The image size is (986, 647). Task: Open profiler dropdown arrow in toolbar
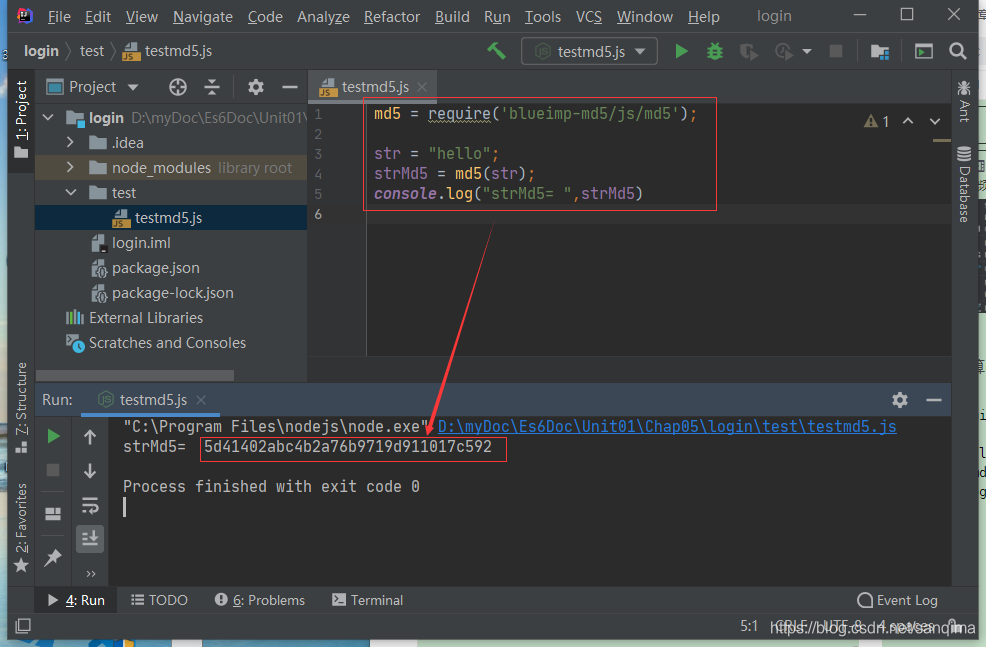(807, 52)
